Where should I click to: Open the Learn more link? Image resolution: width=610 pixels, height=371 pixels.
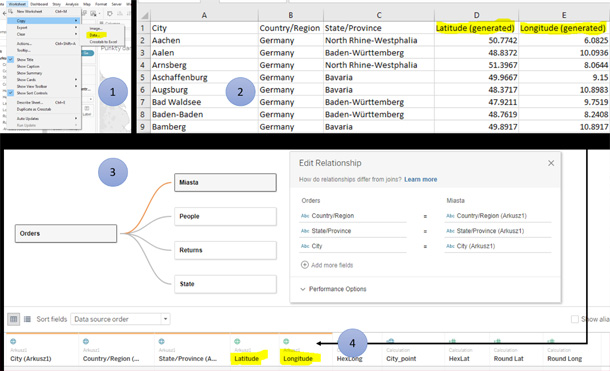(421, 179)
